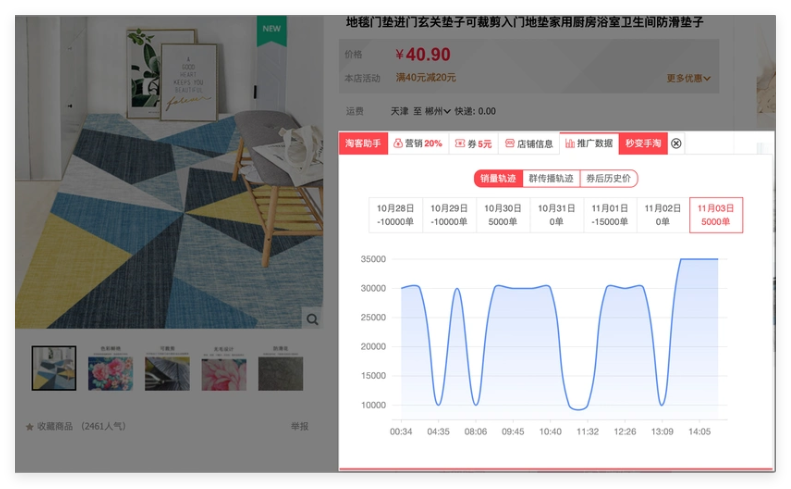Click 收藏商品 (2461人气) link

[x=81, y=426]
